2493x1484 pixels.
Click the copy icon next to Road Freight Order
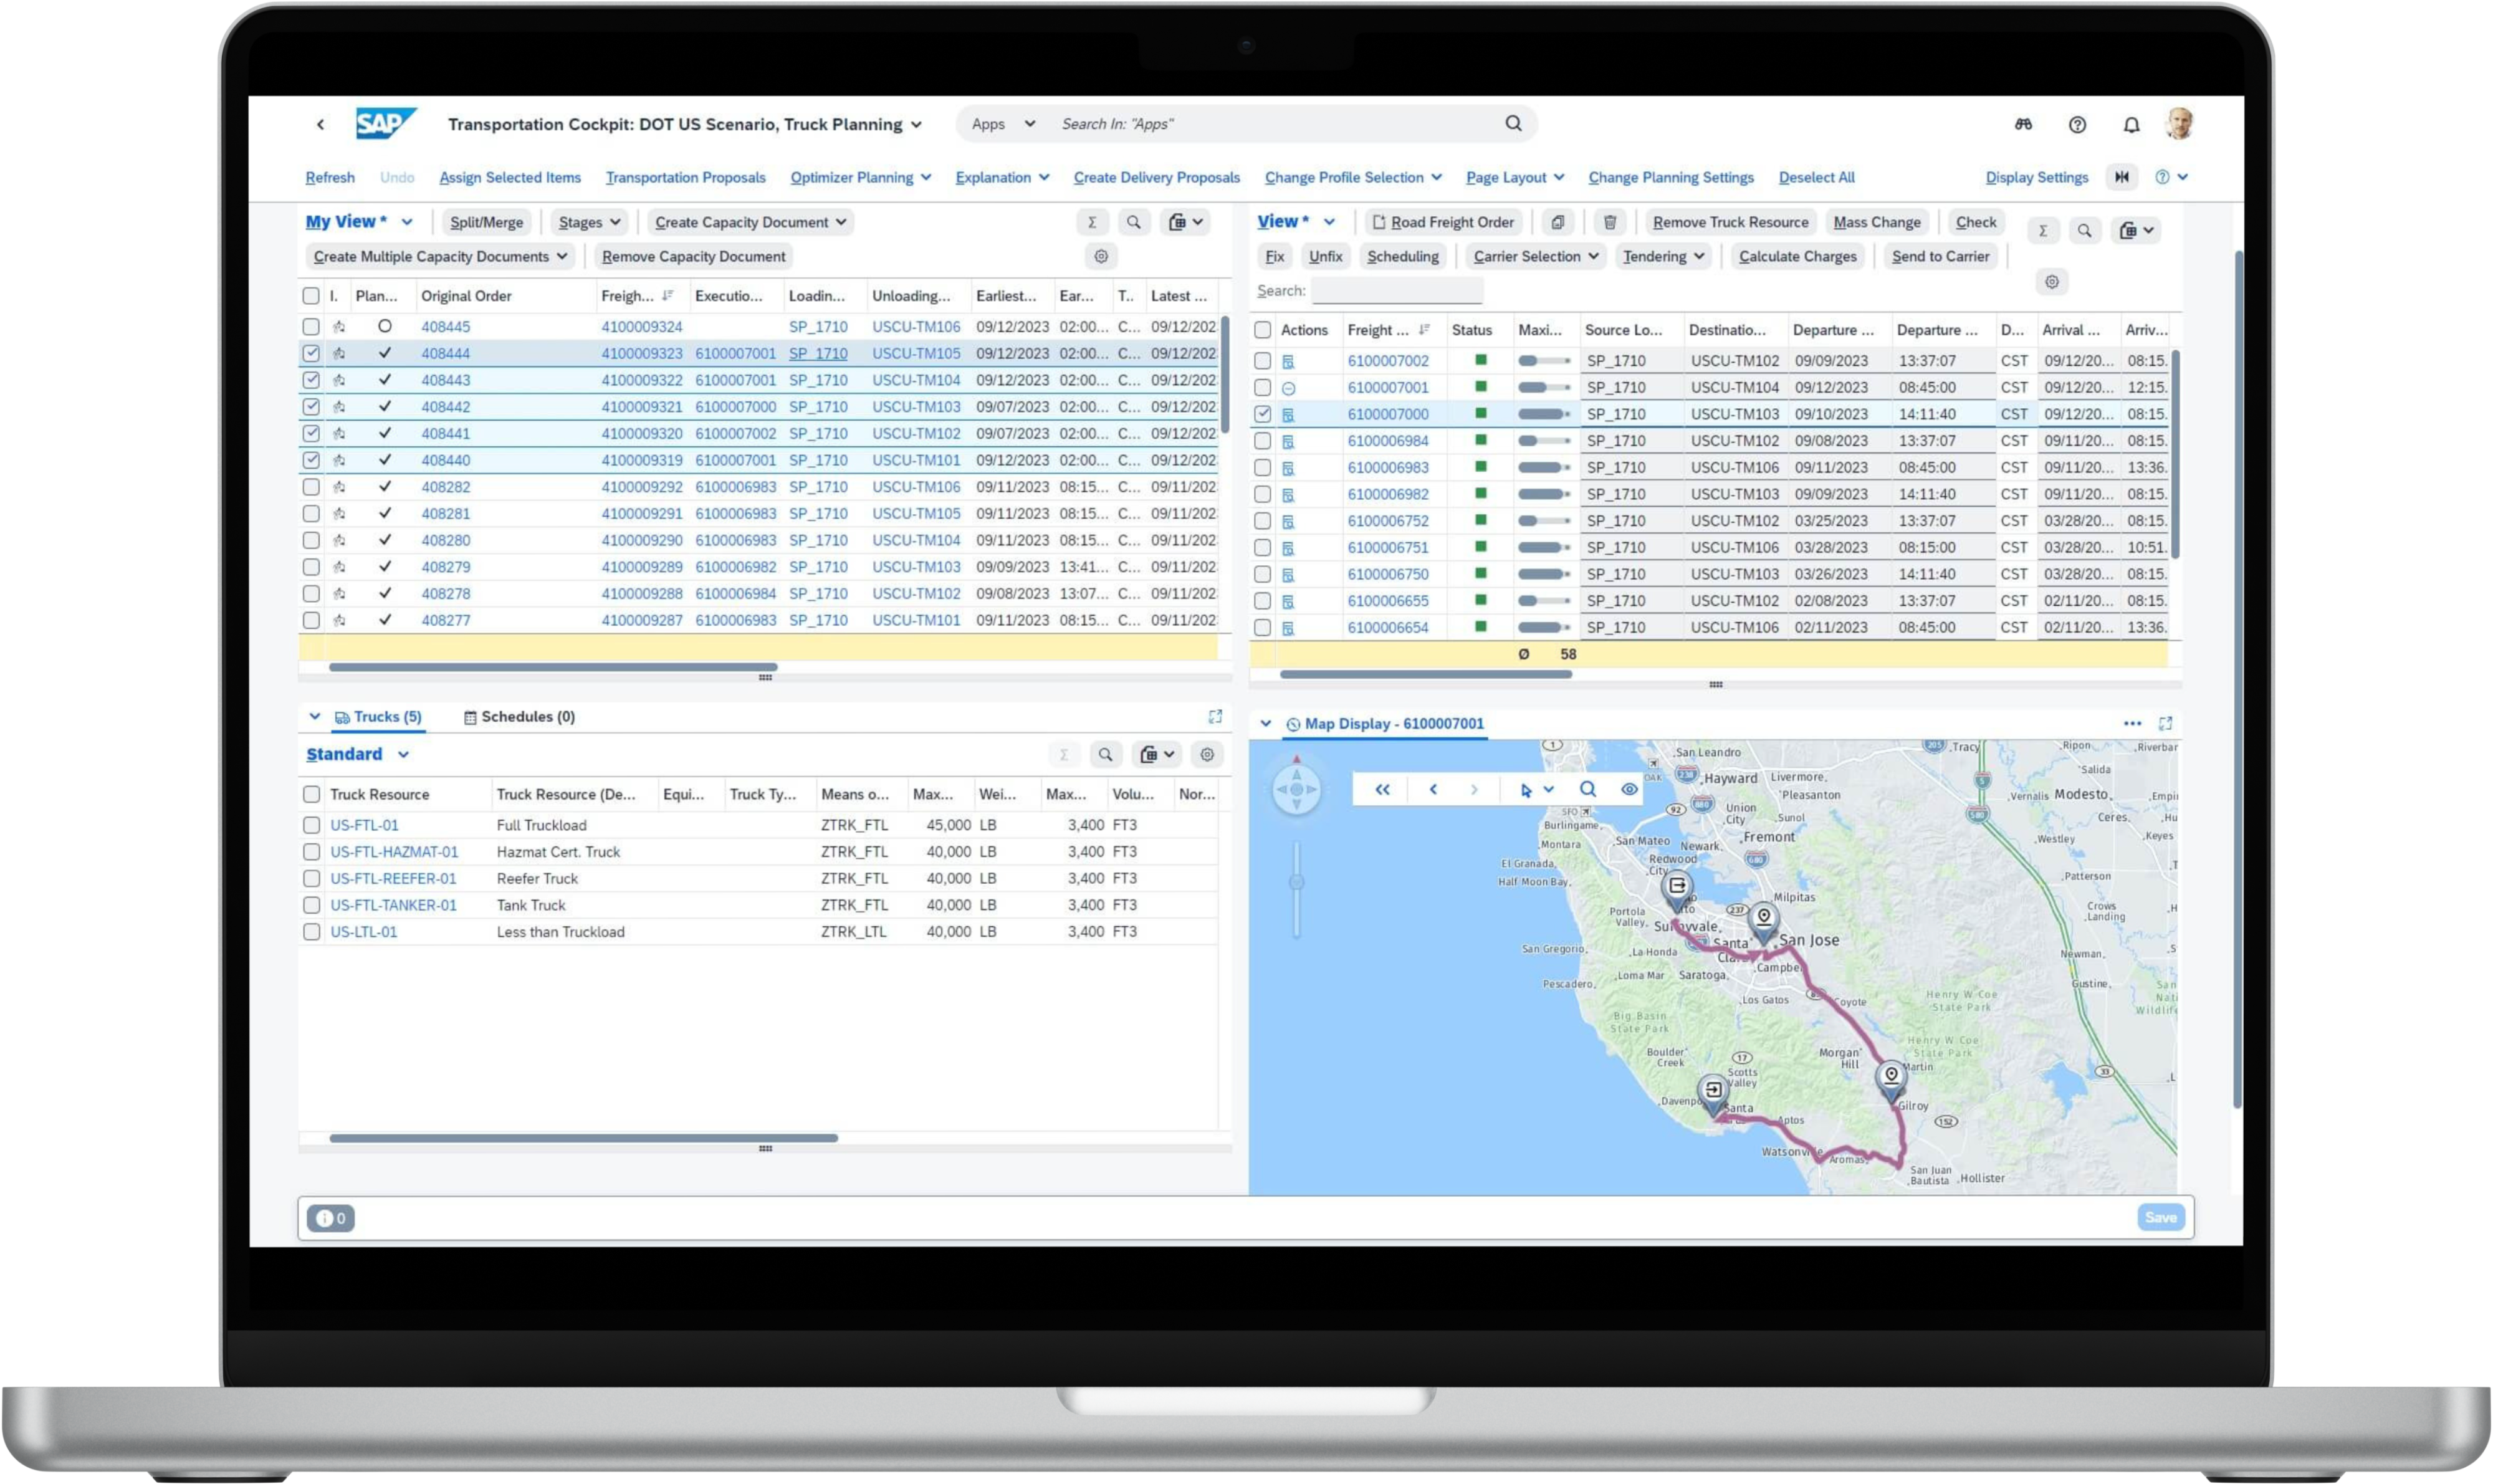tap(1557, 222)
